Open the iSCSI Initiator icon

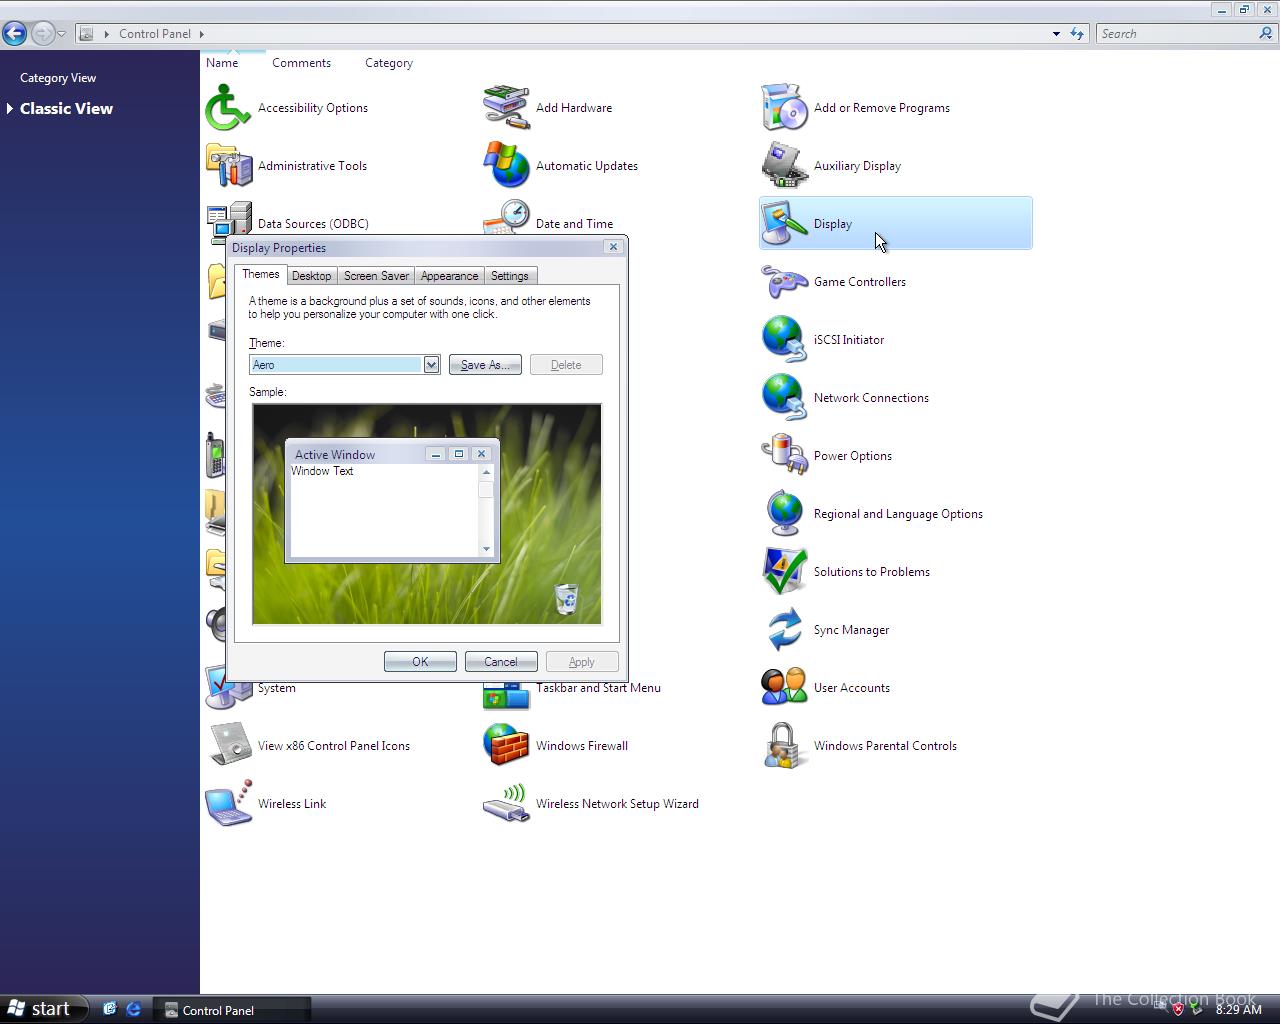(x=784, y=340)
